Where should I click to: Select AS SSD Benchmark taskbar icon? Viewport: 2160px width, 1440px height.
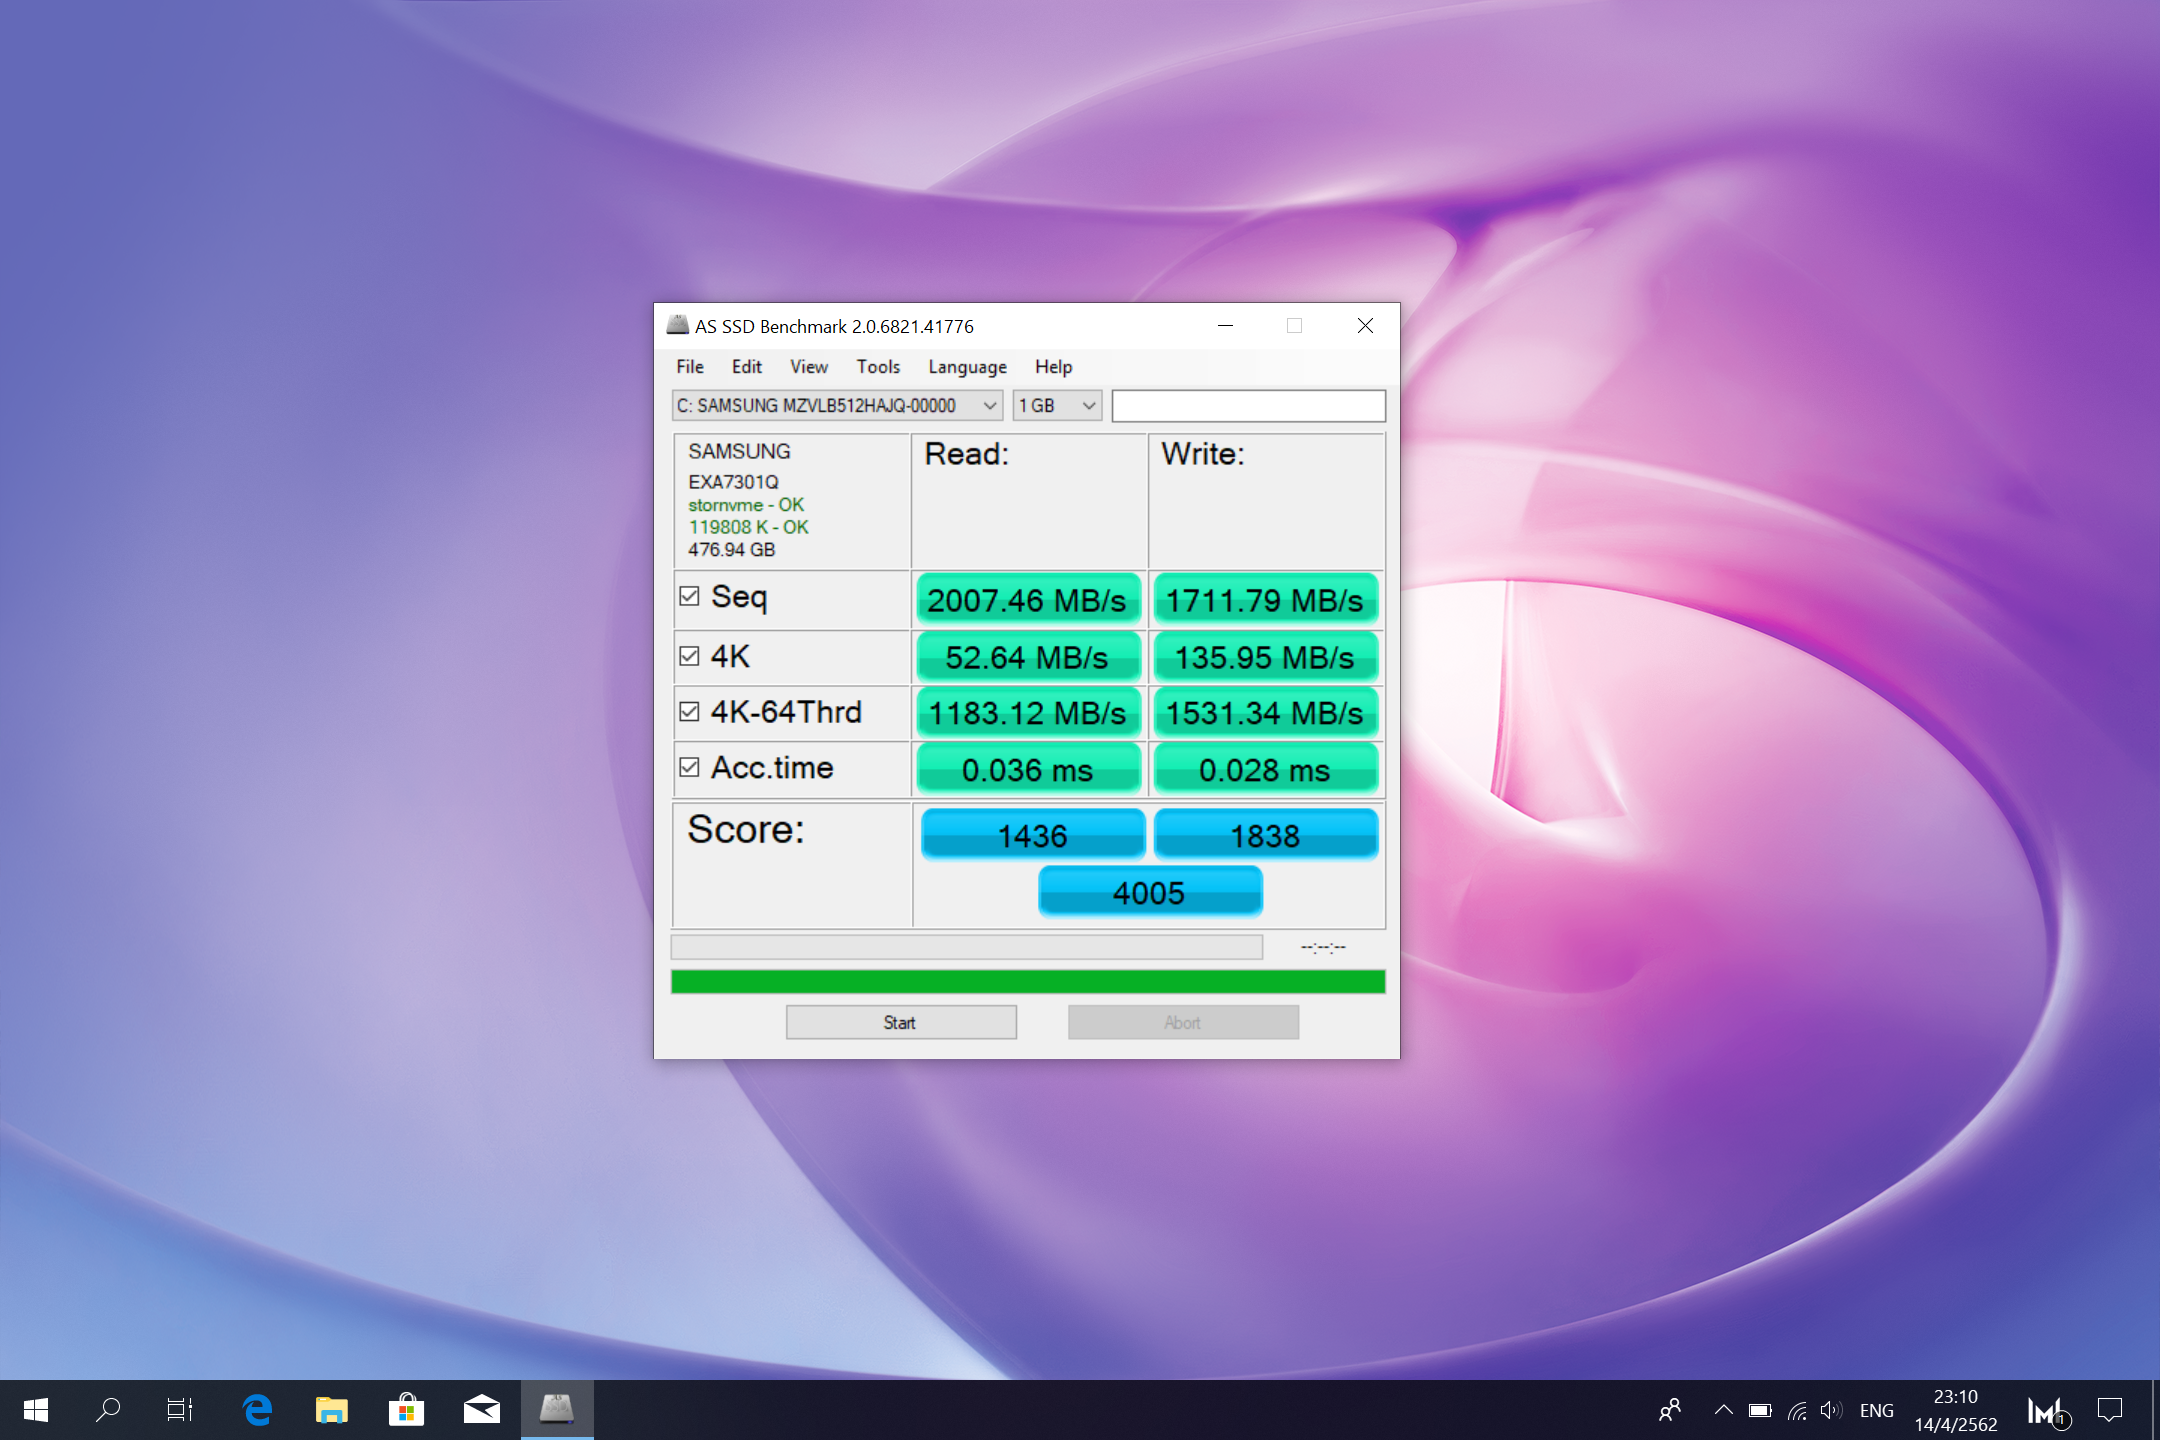[557, 1410]
